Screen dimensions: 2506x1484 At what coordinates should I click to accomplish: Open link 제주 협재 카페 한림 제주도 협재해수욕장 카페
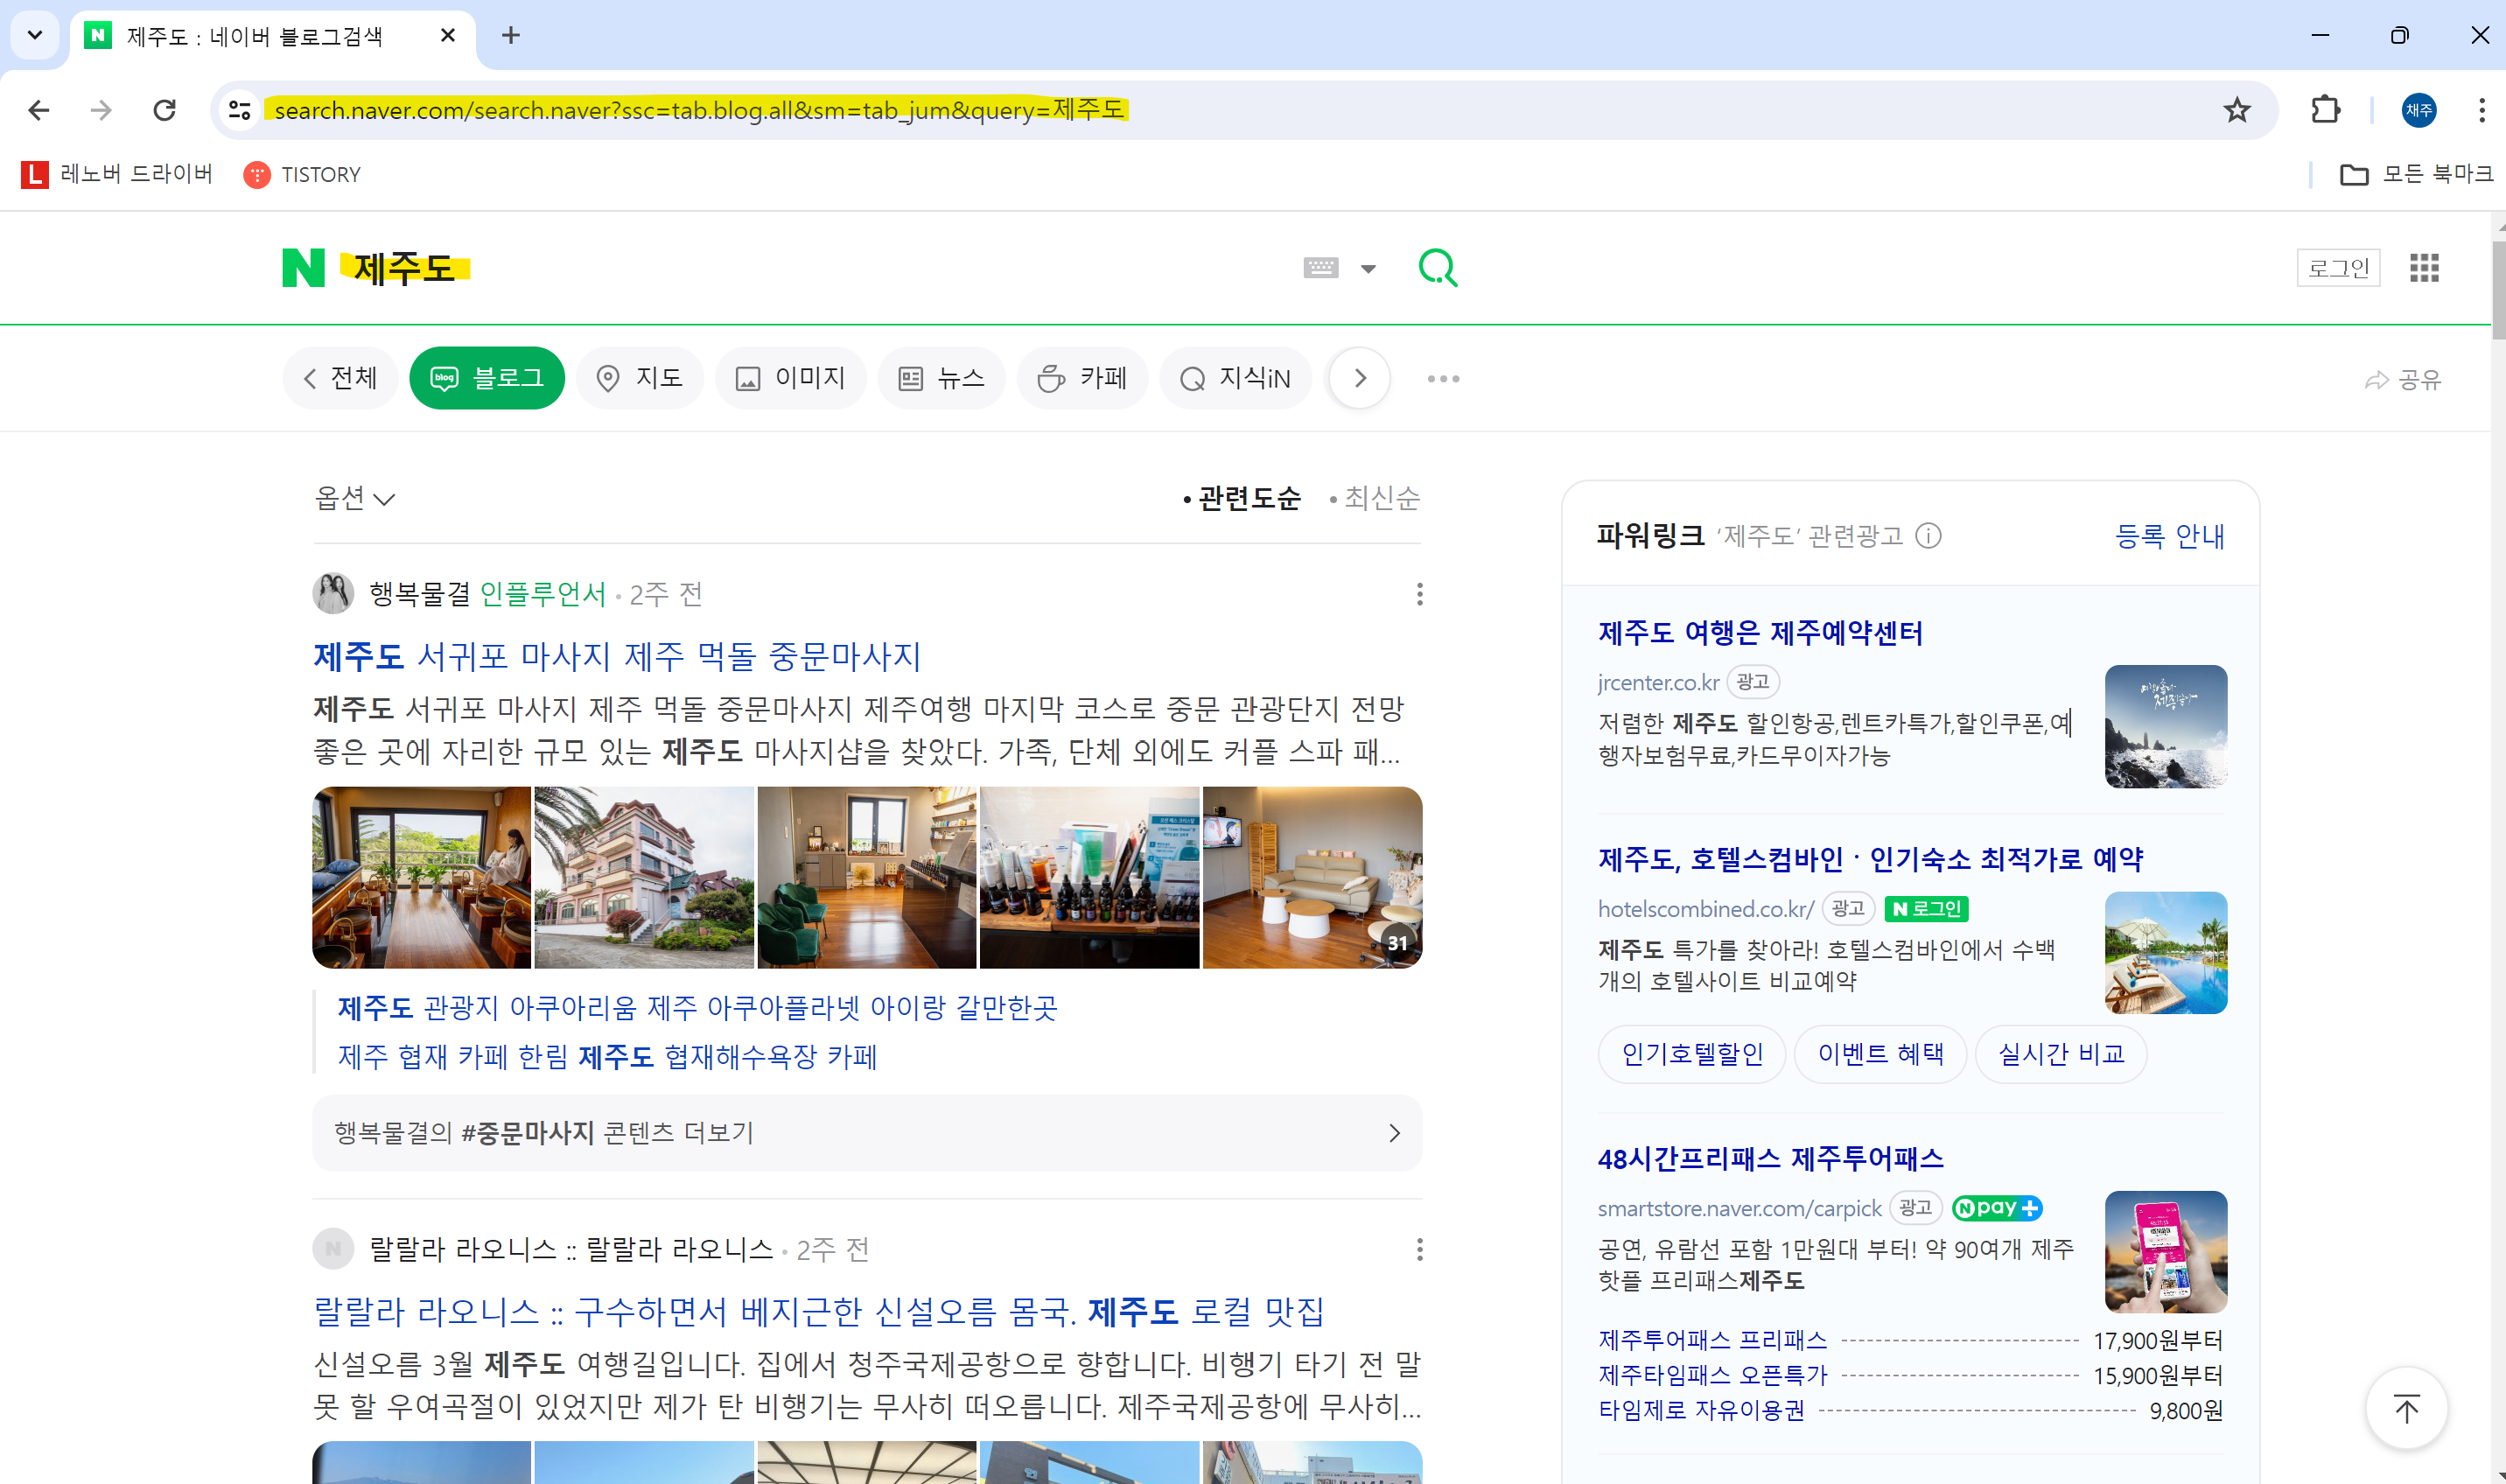point(607,1056)
